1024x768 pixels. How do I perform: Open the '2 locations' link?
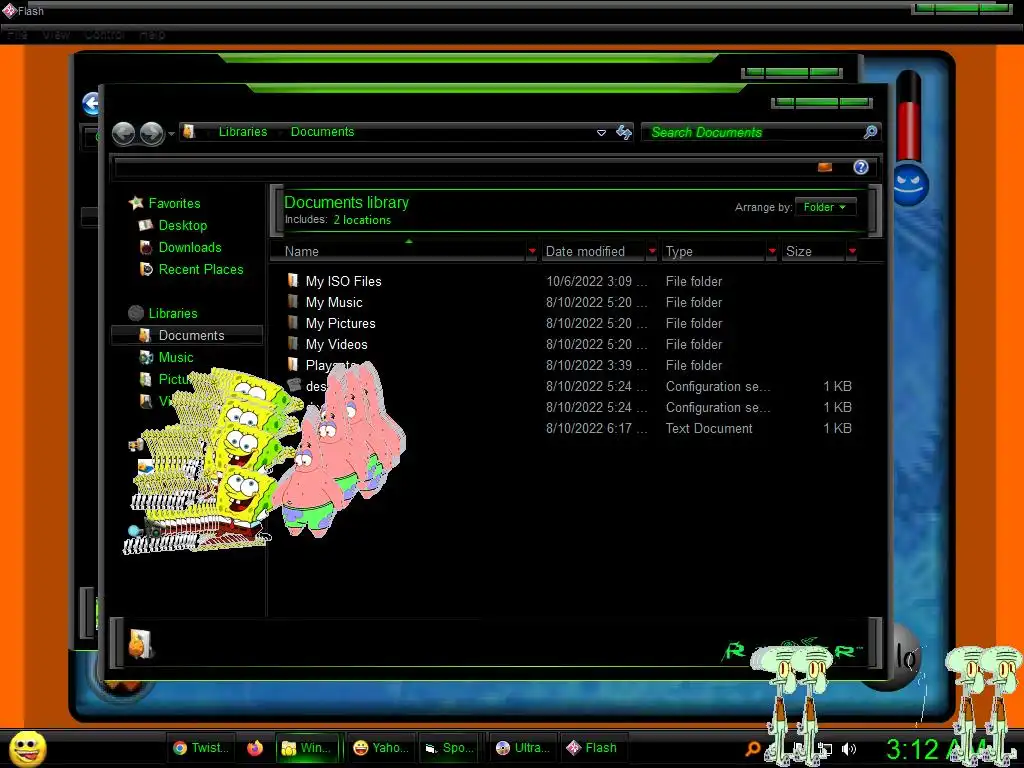(x=362, y=220)
